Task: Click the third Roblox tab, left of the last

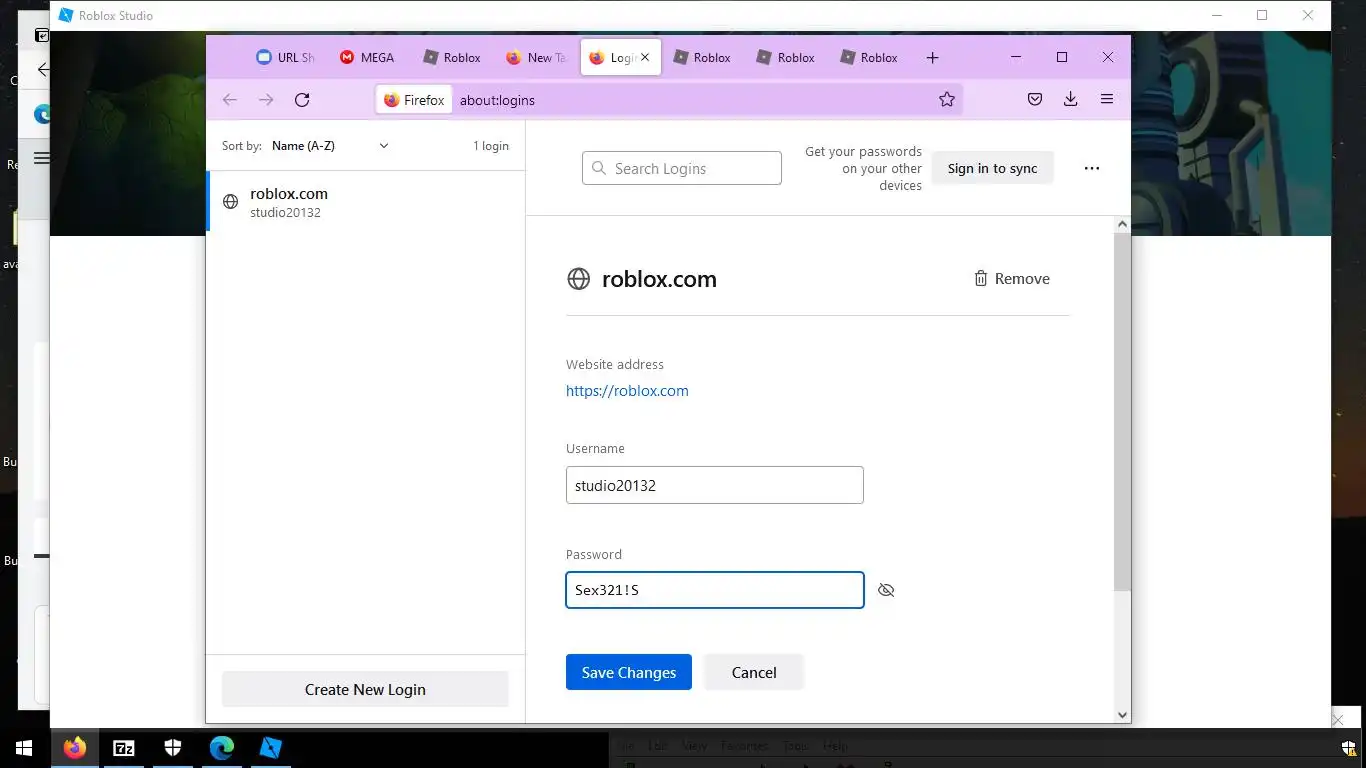Action: click(x=786, y=58)
